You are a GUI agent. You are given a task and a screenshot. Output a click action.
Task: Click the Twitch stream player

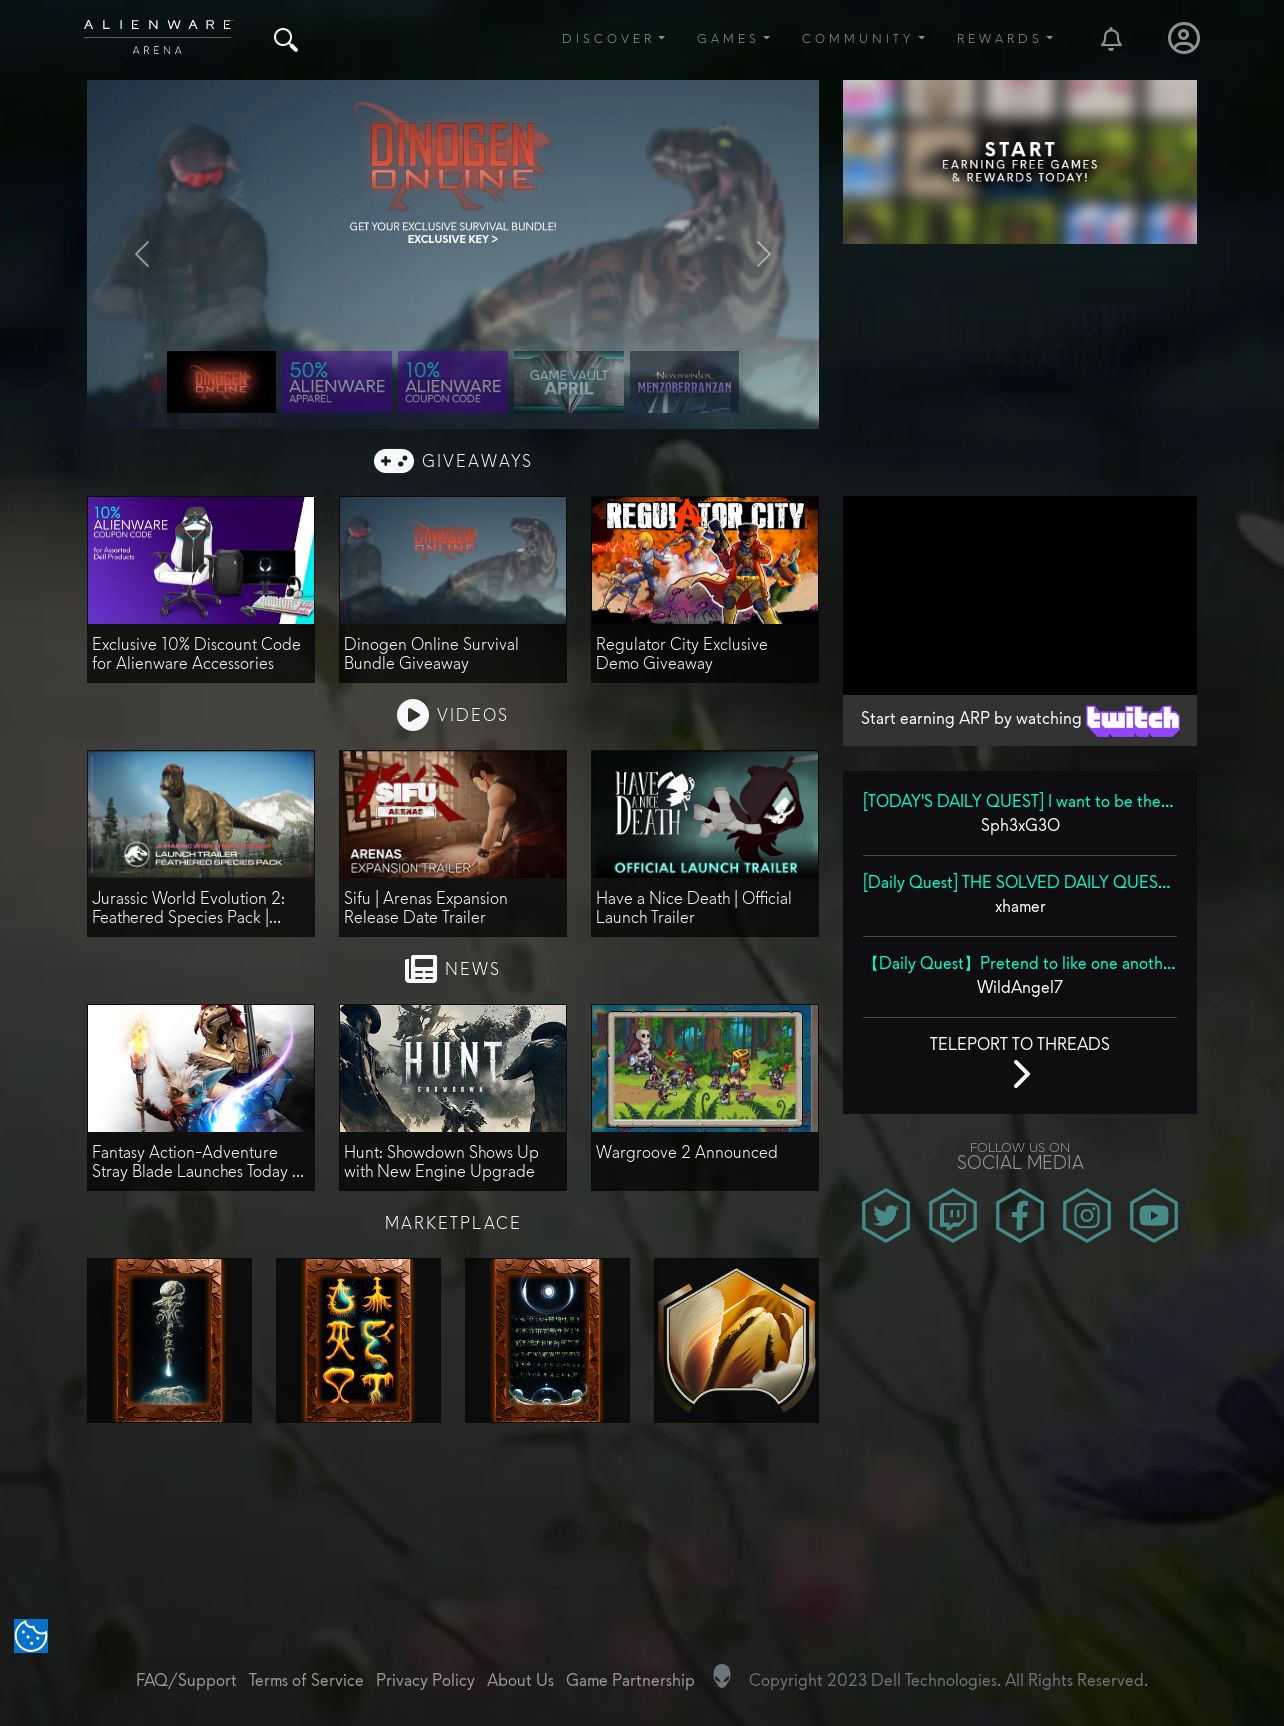pyautogui.click(x=1020, y=596)
